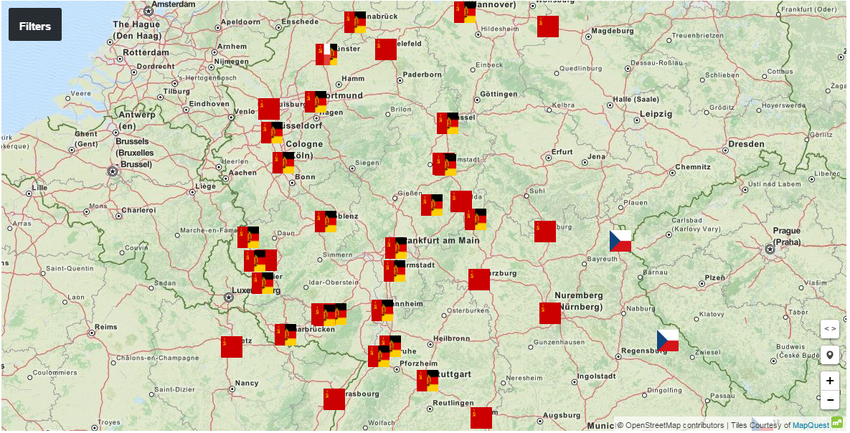Image resolution: width=850 pixels, height=433 pixels.
Task: Select the red flag marker near Magdeburg
Action: pyautogui.click(x=548, y=27)
